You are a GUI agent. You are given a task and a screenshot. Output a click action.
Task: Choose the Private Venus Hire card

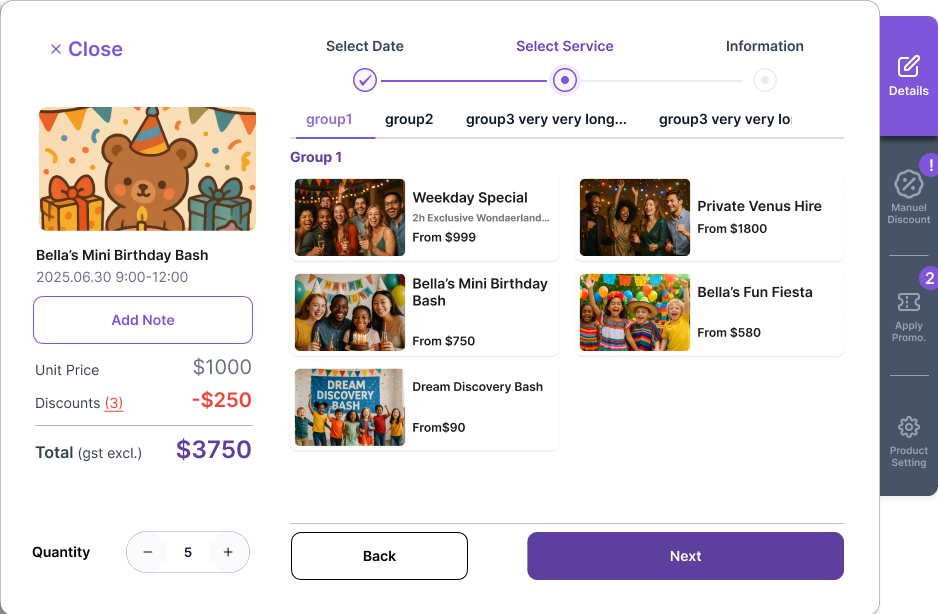(709, 217)
